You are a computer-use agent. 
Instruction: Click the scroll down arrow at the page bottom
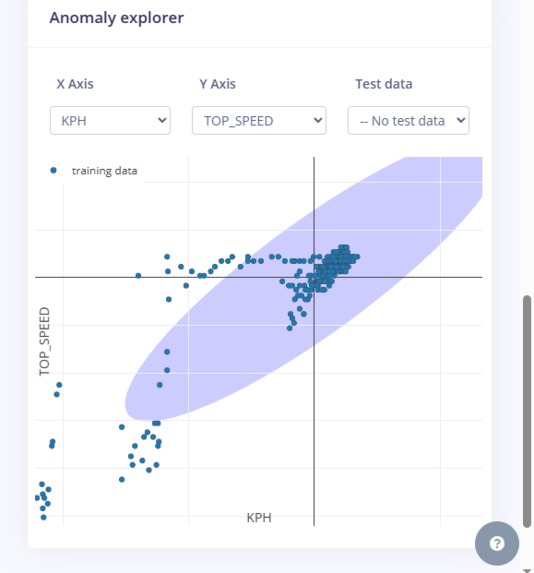pos(527,570)
